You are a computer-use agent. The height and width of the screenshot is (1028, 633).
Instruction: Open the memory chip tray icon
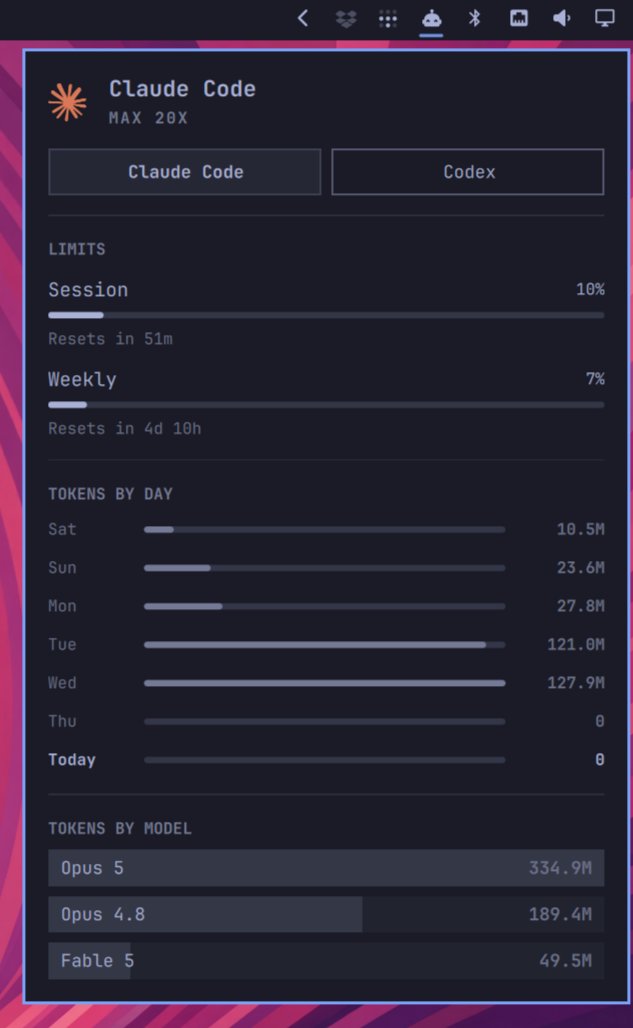(x=518, y=18)
